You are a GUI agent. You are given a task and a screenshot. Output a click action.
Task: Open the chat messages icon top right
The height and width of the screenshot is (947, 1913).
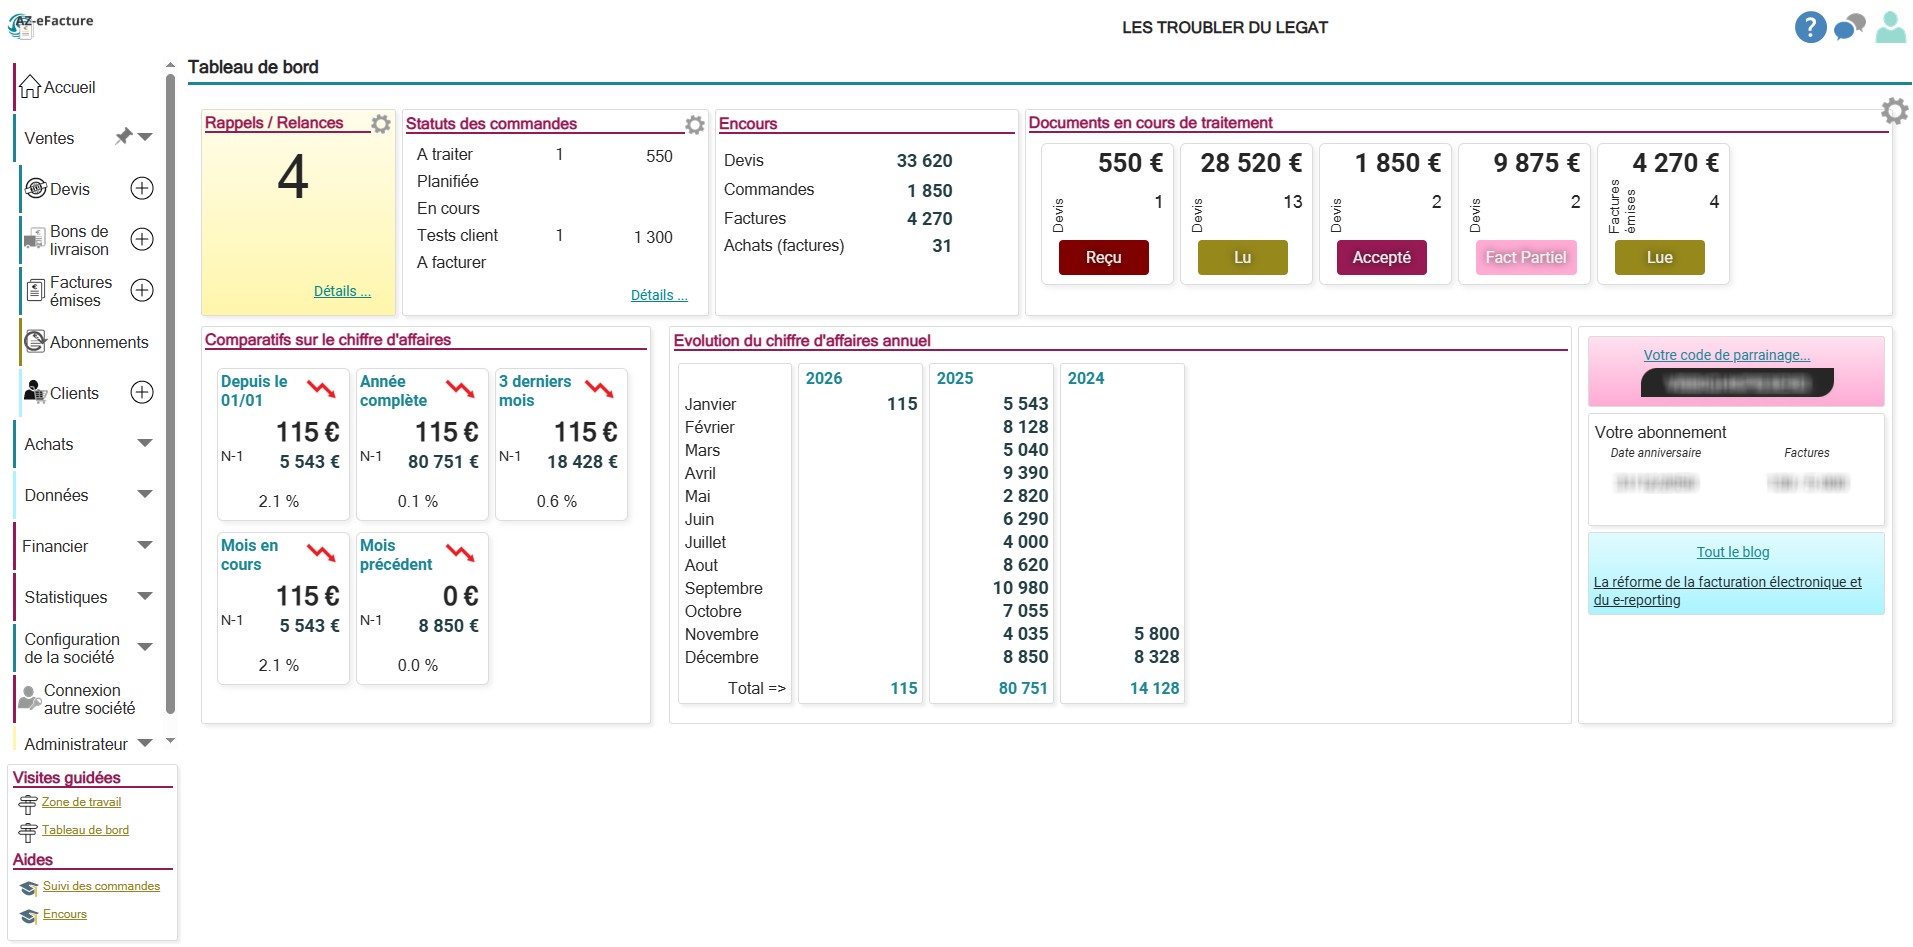click(1848, 27)
